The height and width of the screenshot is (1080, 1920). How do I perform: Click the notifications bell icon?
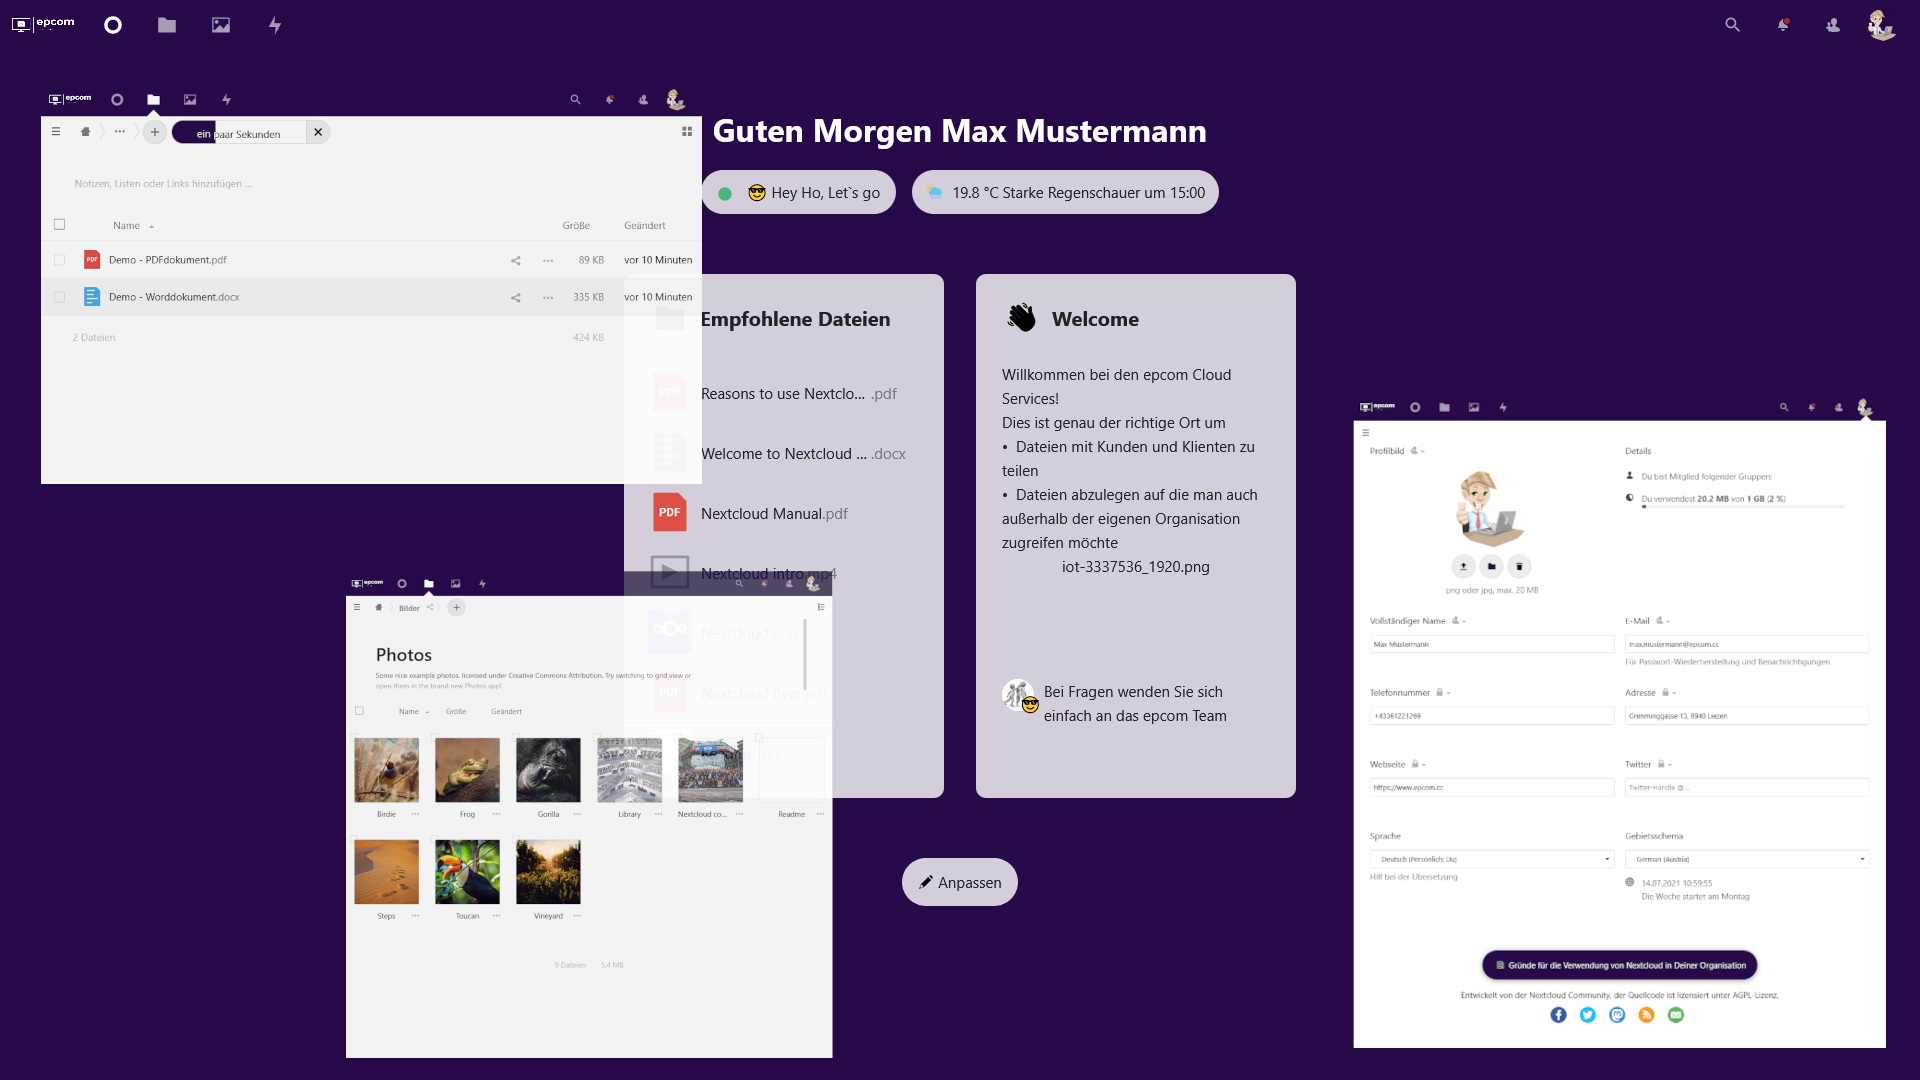pos(1783,25)
